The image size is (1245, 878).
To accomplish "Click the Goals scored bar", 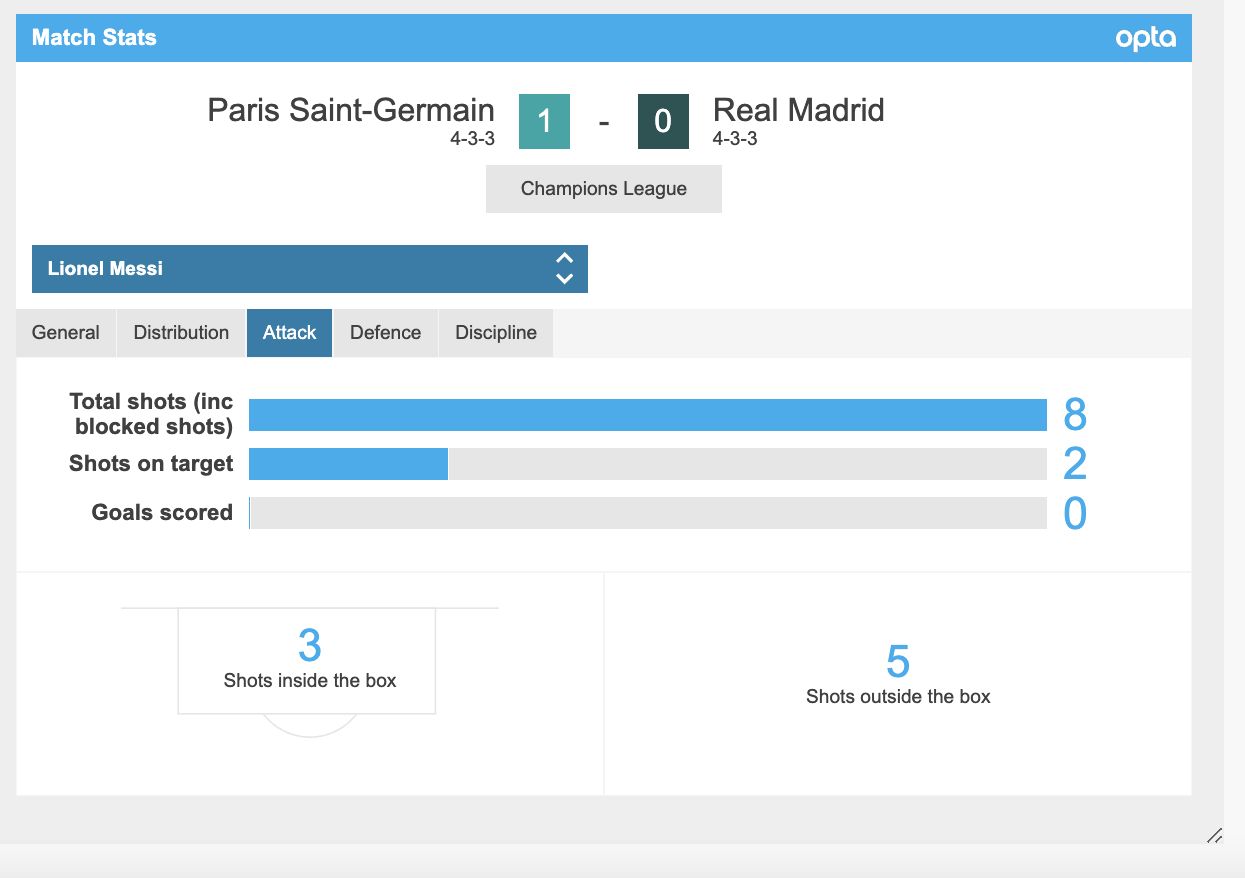I will [648, 513].
